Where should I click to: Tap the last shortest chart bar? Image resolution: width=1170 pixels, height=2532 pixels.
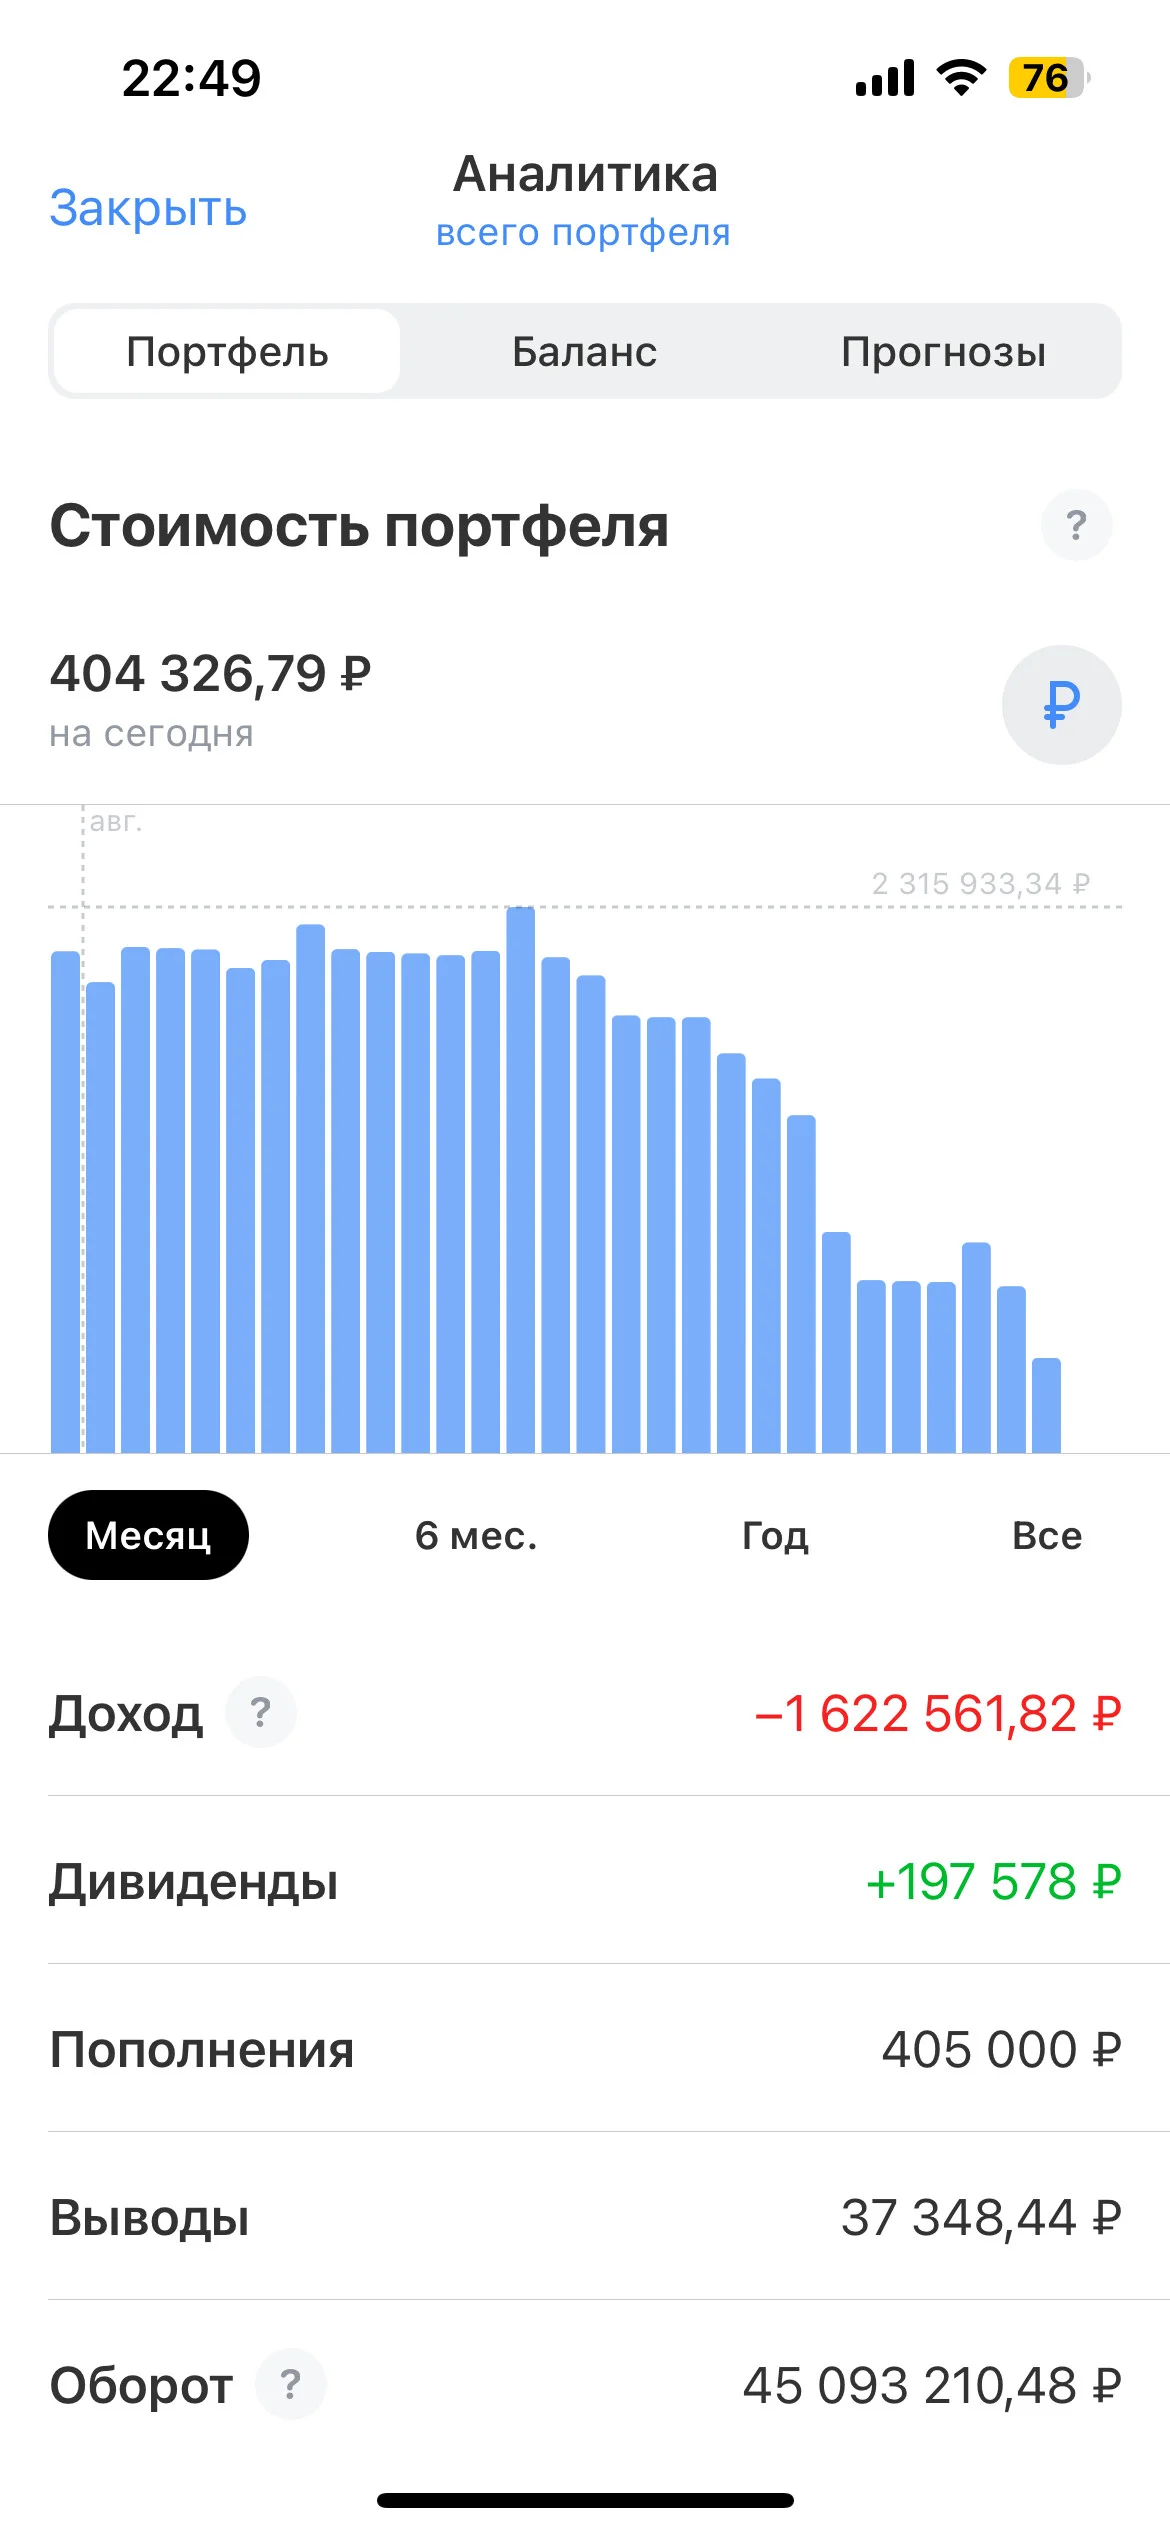pos(1046,1405)
